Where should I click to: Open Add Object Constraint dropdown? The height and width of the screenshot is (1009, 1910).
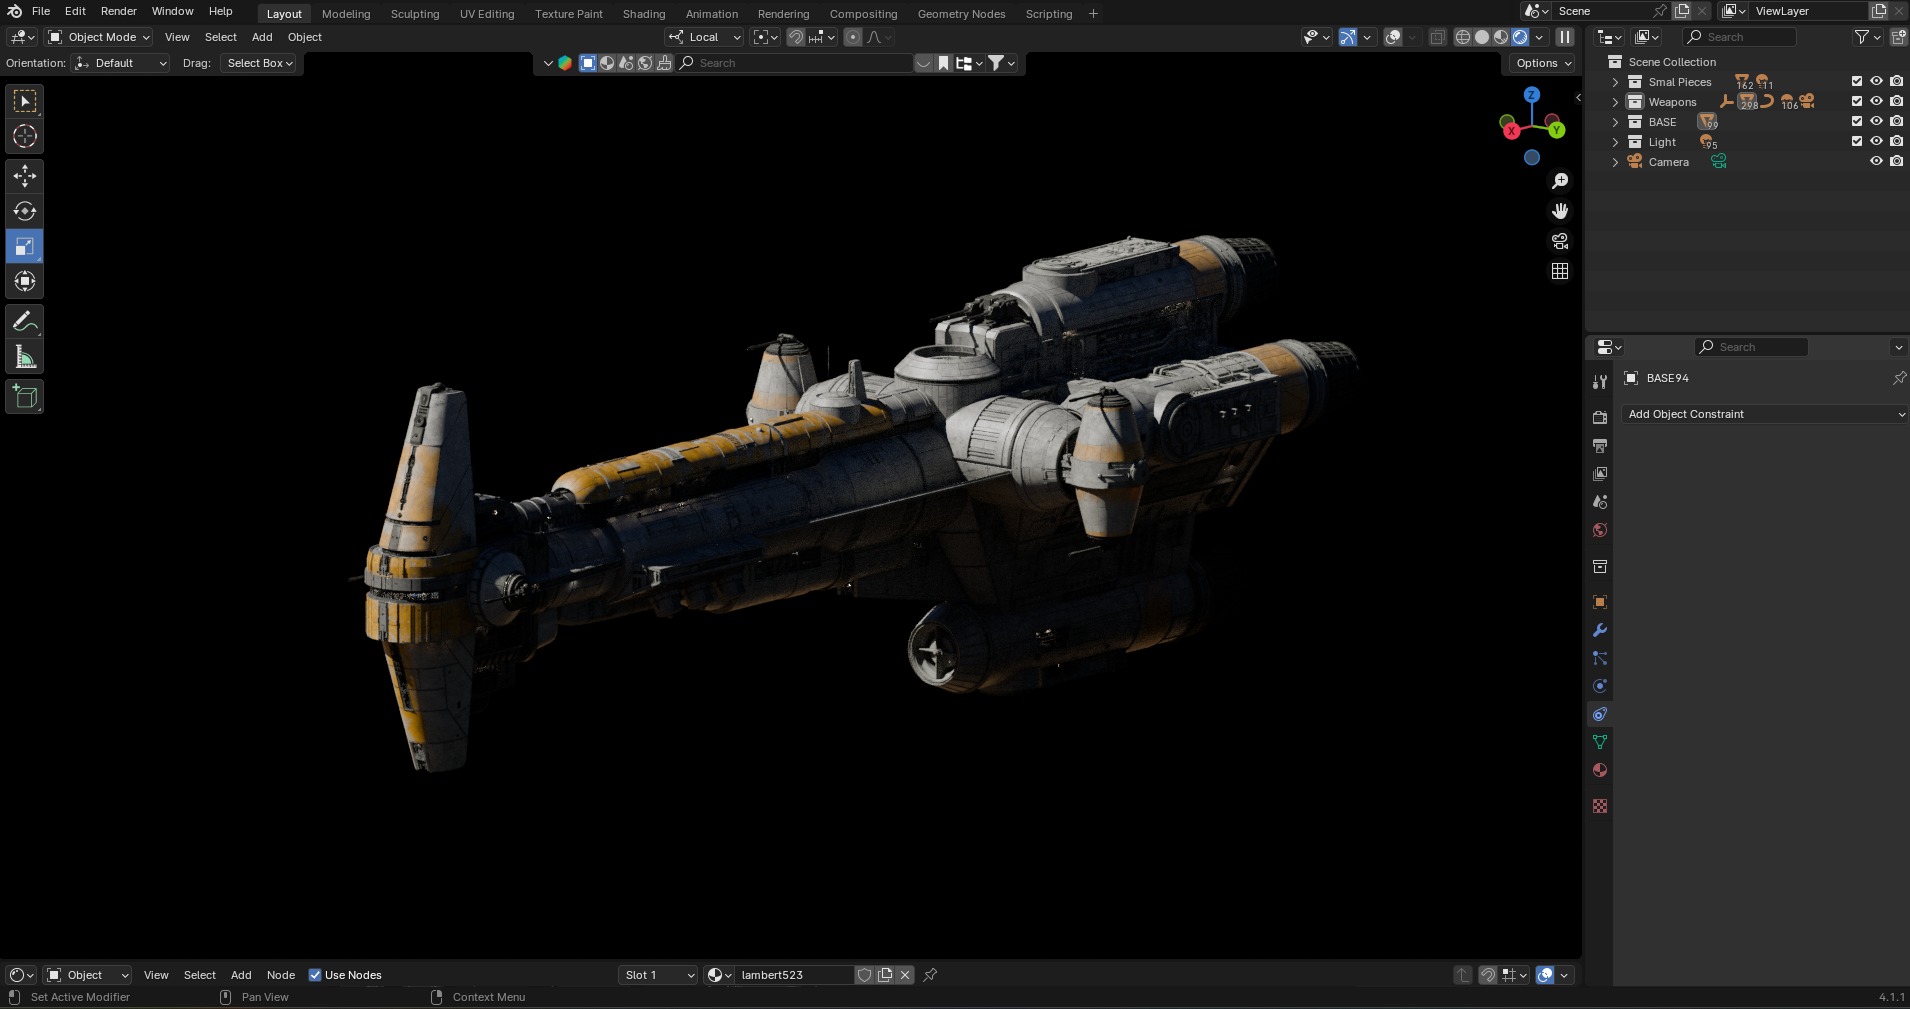tap(1764, 414)
